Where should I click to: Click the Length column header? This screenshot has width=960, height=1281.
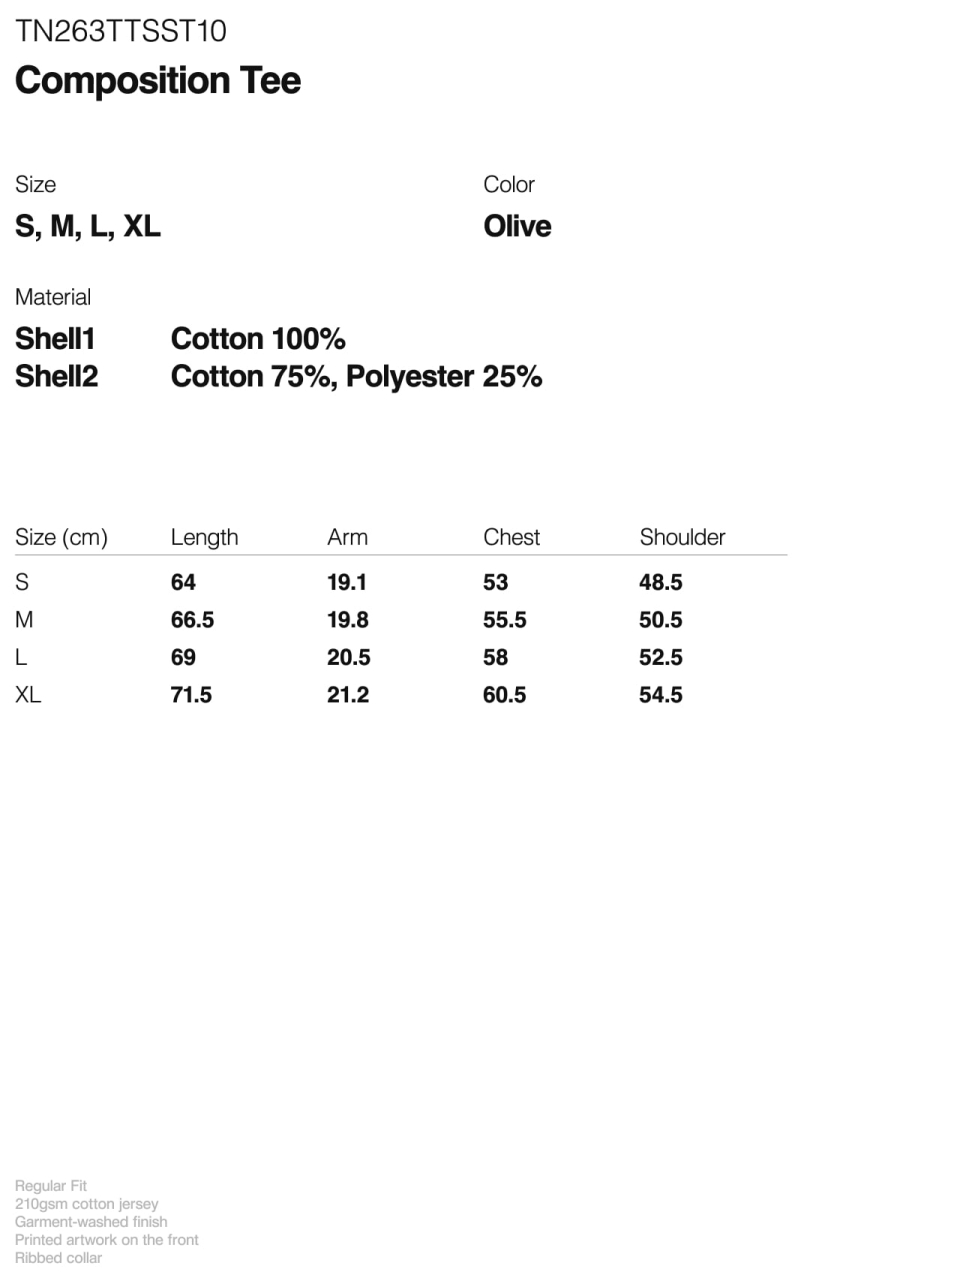tap(205, 538)
